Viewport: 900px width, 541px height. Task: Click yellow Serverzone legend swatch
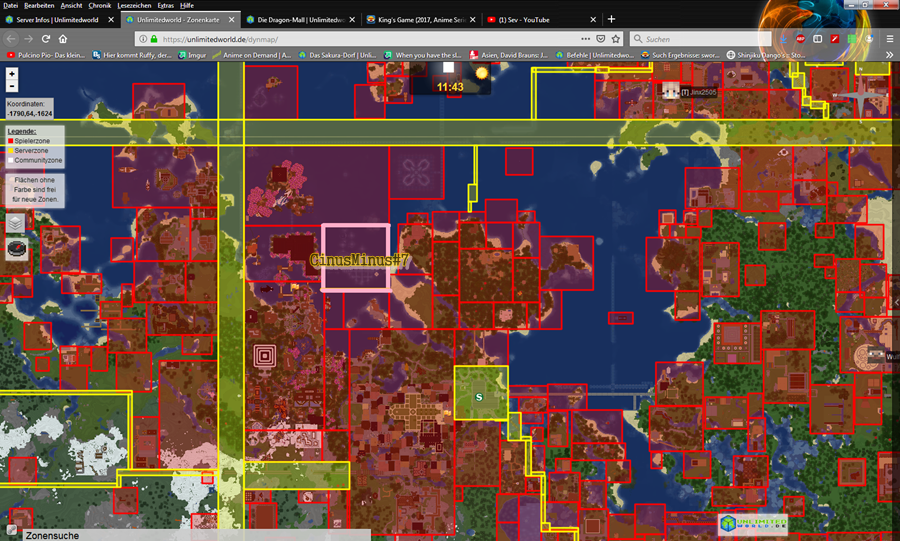click(x=10, y=150)
